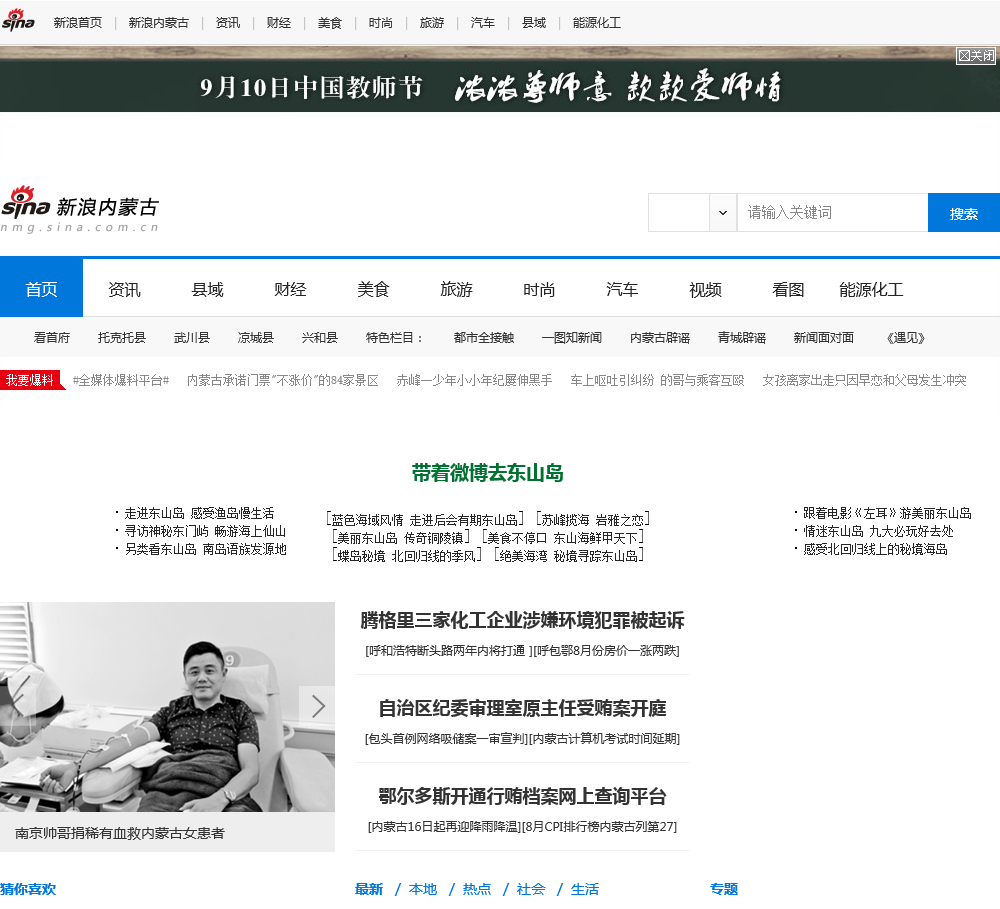Viewport: 1000px width, 909px height.
Task: Open 新闻面对面 column link
Action: (823, 337)
